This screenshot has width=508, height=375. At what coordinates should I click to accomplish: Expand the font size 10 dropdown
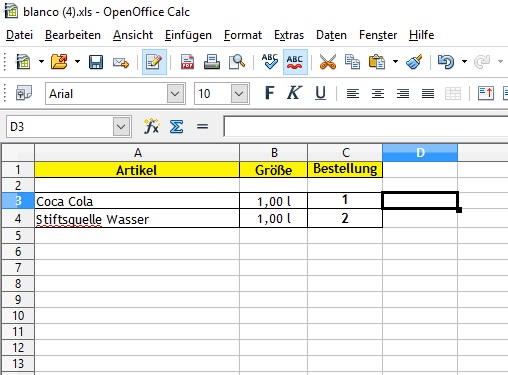(x=239, y=94)
